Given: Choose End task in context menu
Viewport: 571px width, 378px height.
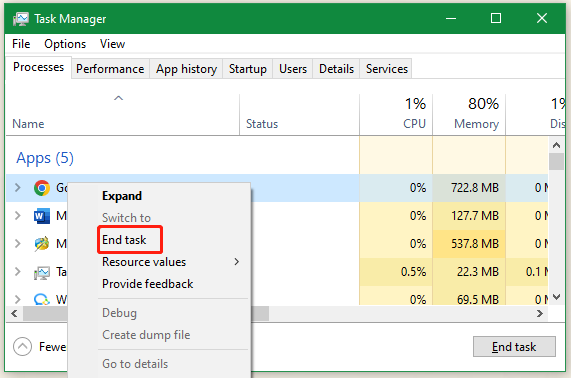Looking at the screenshot, I should 124,240.
